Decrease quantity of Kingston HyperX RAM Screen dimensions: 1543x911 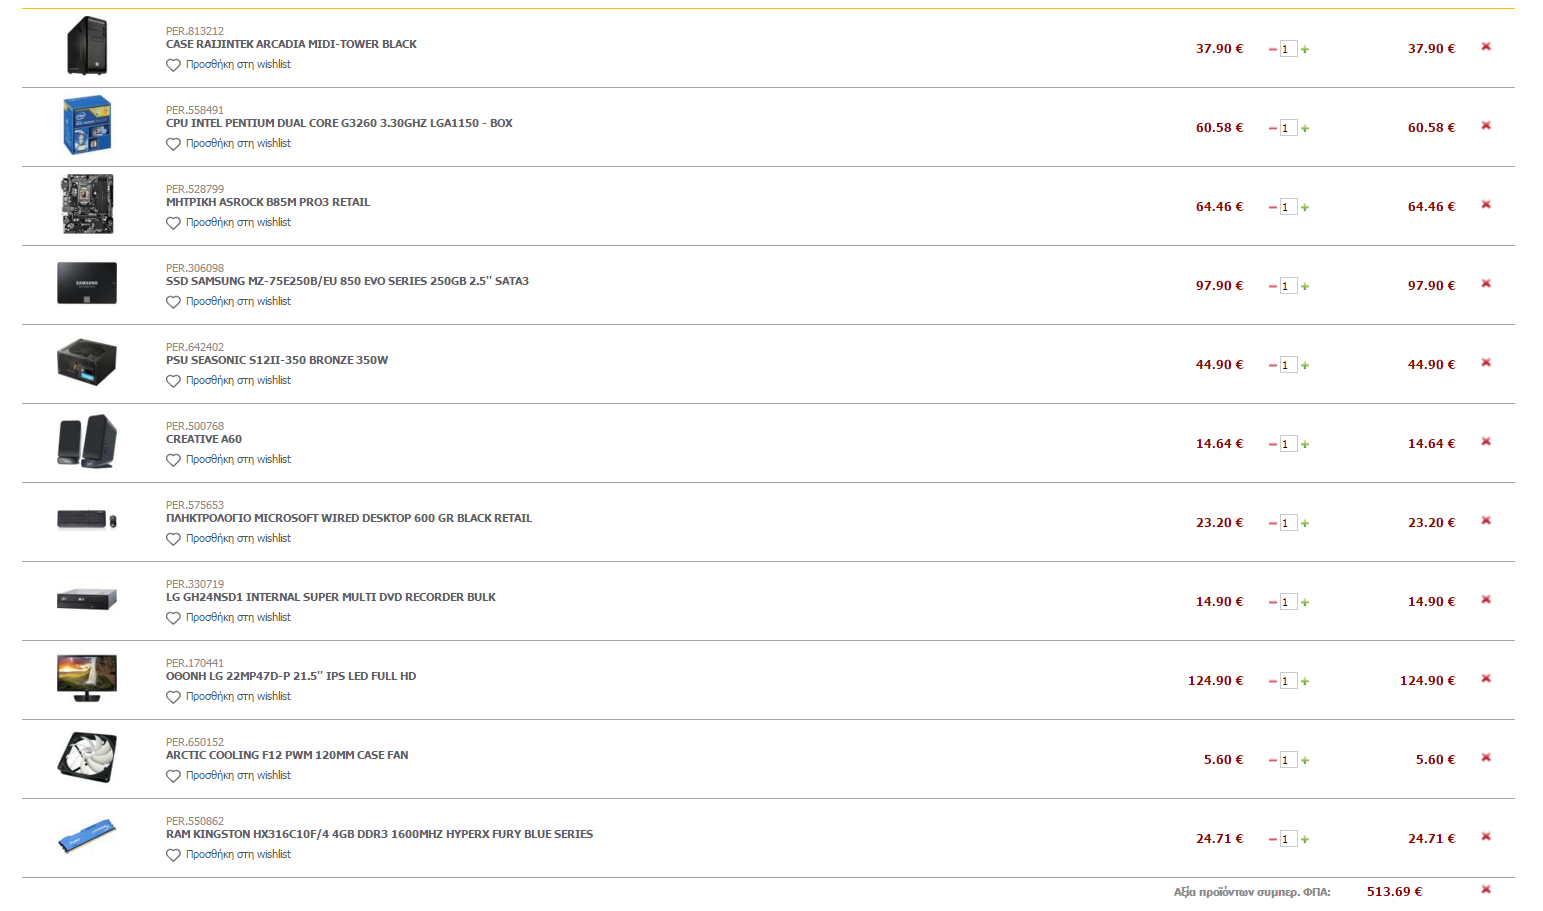(1273, 839)
